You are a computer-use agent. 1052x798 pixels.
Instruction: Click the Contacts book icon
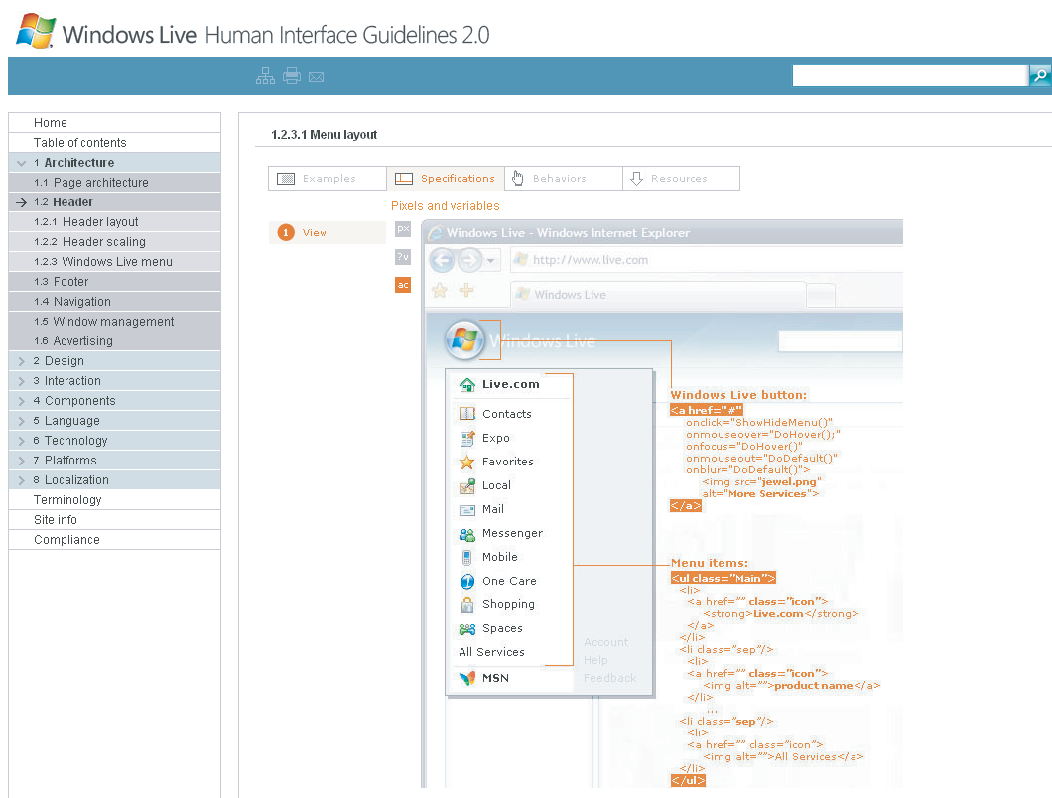click(x=467, y=414)
